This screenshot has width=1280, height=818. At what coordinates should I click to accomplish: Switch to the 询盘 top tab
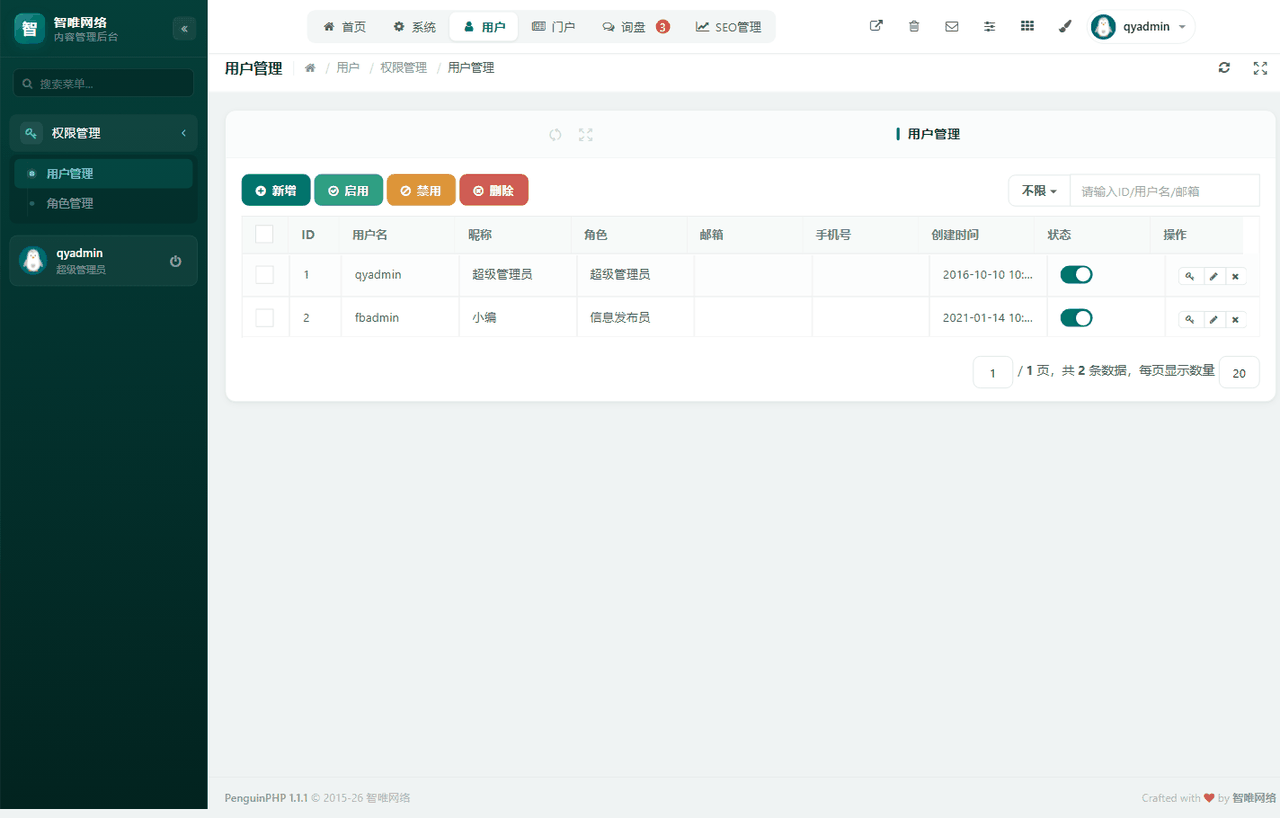coord(635,27)
